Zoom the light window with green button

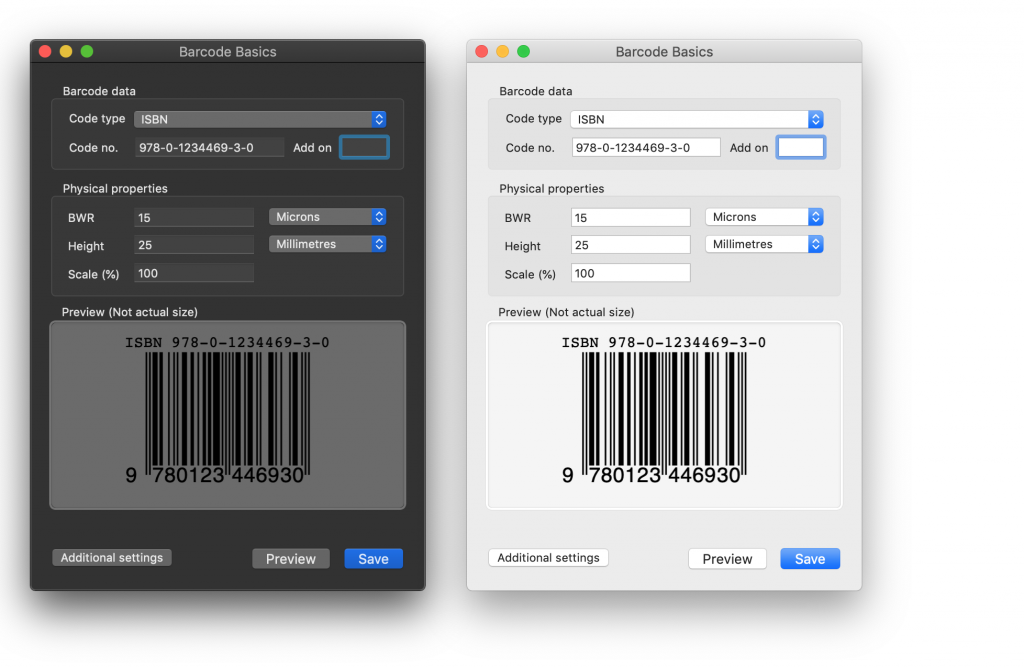click(x=524, y=52)
